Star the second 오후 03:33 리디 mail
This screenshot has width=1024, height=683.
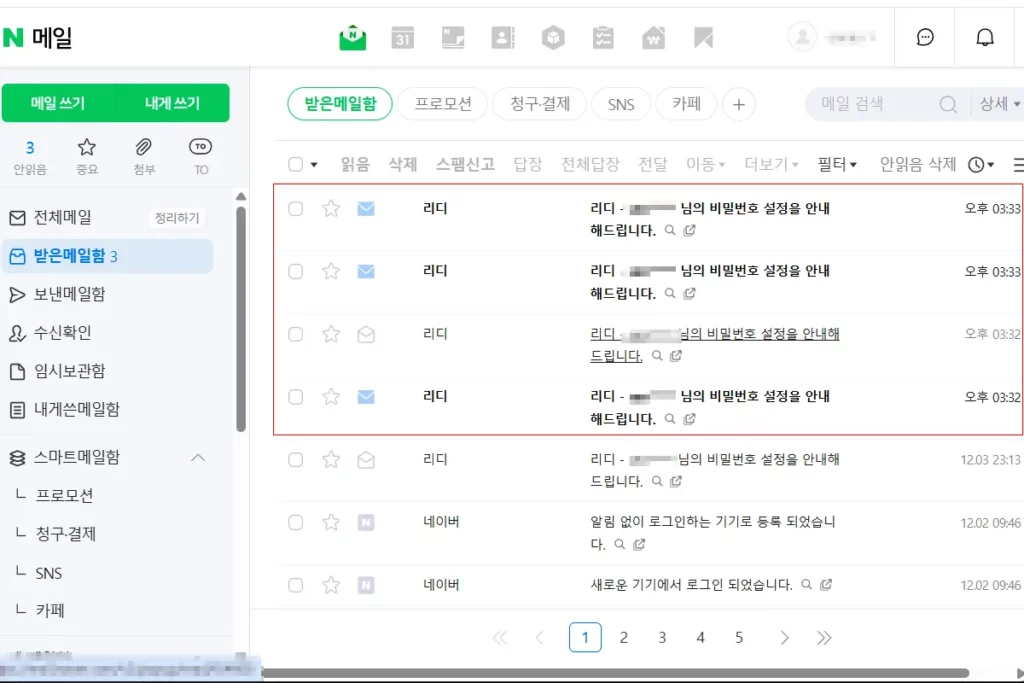[331, 271]
